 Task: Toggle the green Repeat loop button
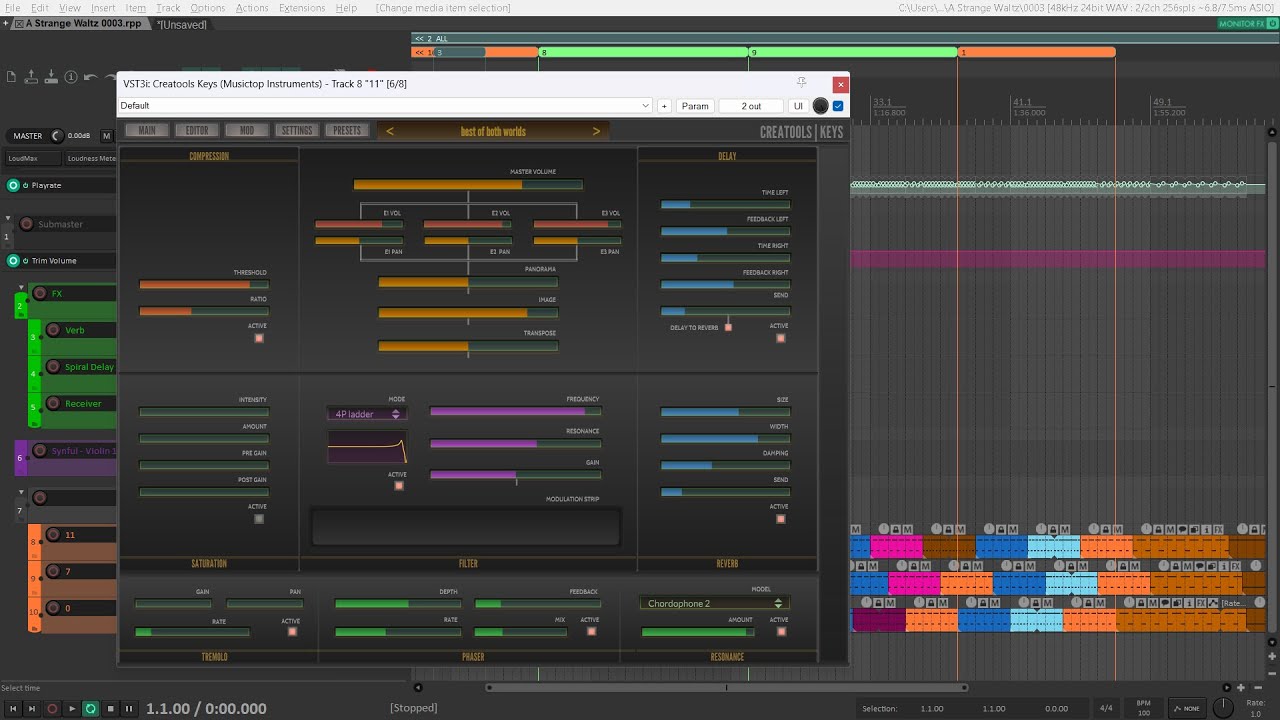90,708
